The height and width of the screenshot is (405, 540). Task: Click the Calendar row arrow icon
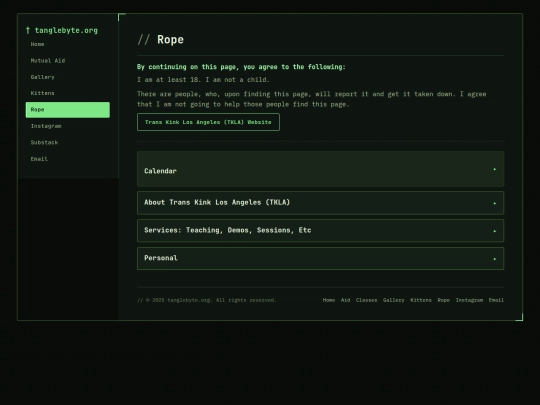[495, 169]
